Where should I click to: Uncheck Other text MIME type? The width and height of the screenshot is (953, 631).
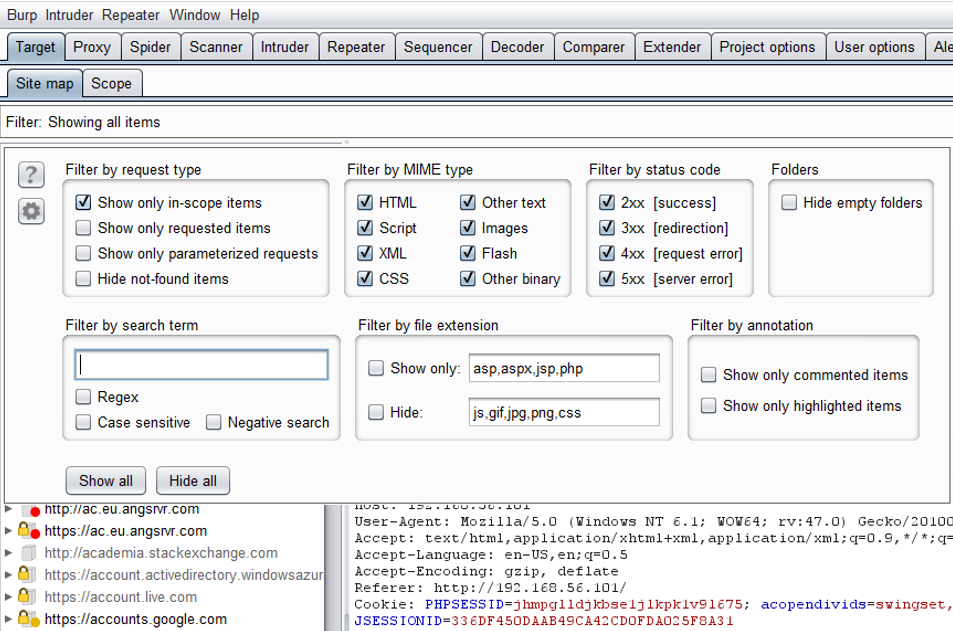(x=467, y=202)
